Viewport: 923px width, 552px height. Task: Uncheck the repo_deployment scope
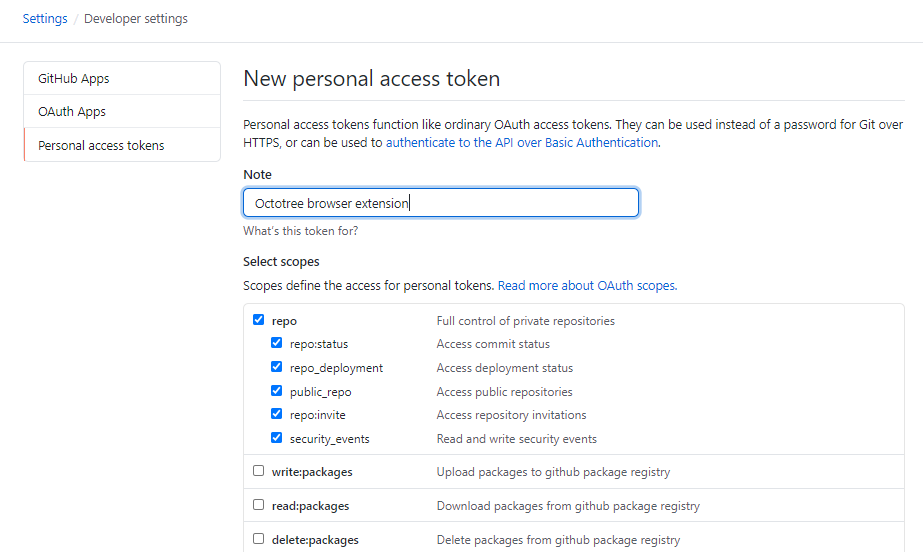(276, 367)
